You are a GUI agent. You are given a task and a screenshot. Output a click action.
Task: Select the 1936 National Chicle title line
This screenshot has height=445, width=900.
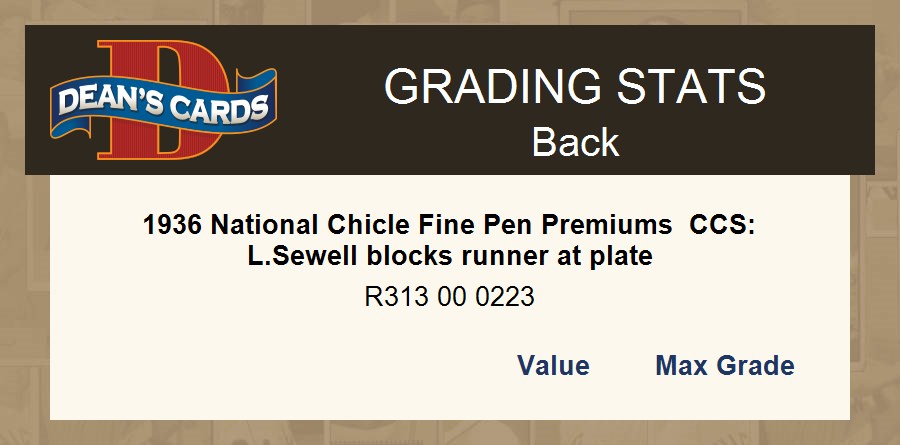(x=449, y=225)
